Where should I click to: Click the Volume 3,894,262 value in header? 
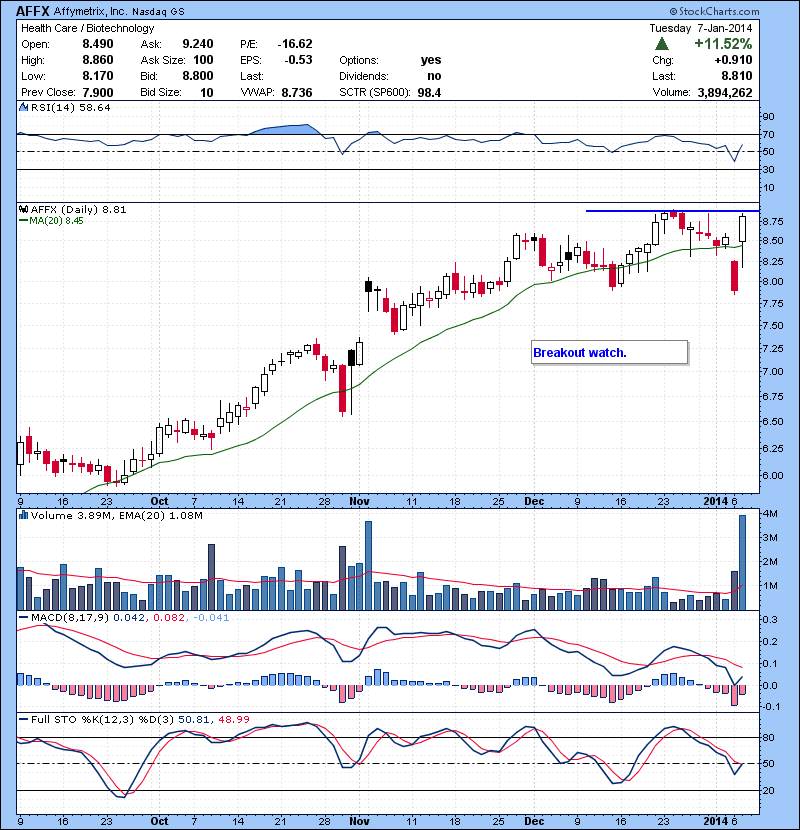[725, 93]
